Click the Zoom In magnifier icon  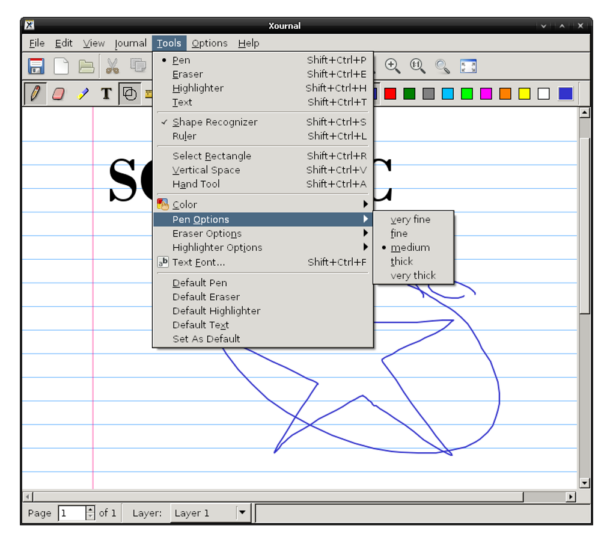coord(392,66)
